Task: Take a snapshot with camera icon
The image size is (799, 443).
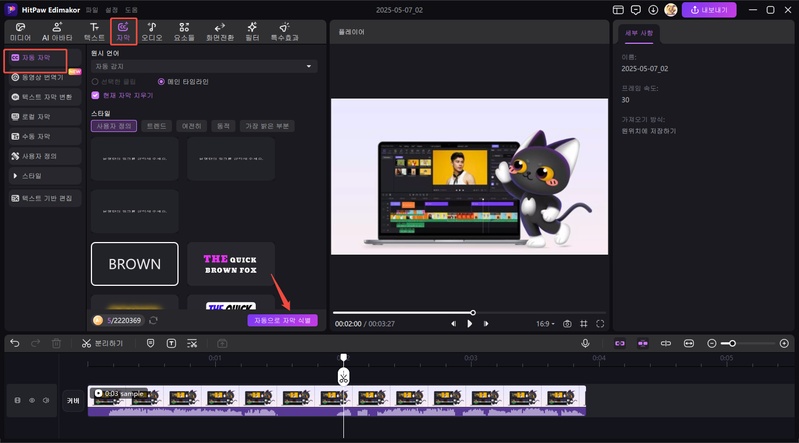Action: pos(567,324)
